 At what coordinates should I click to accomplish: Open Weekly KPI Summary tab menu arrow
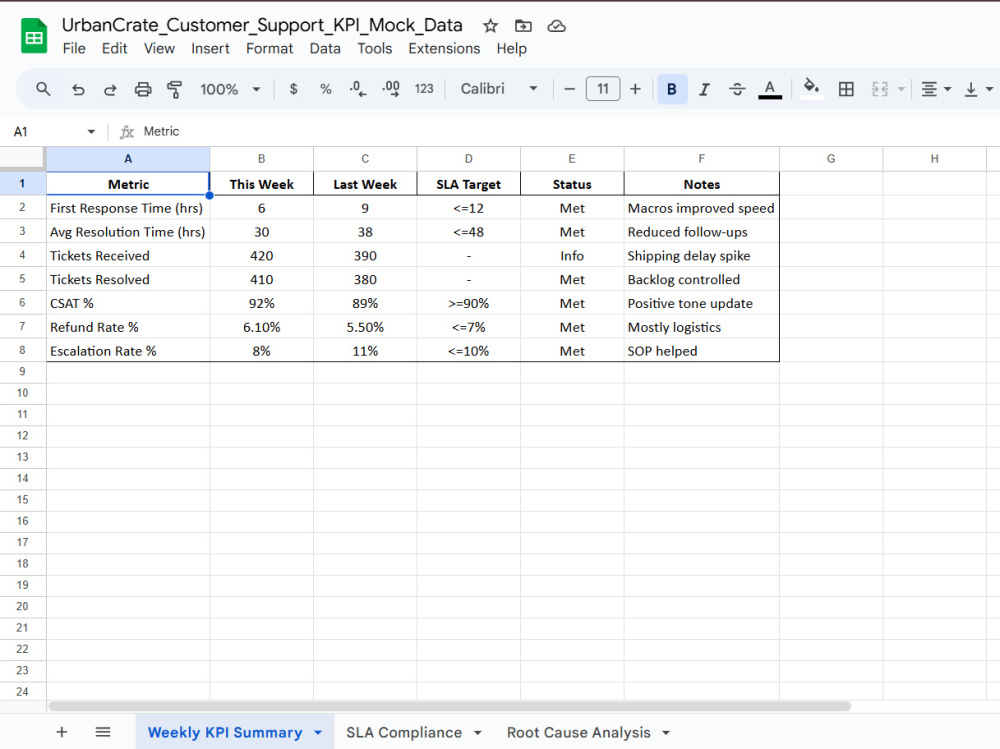point(318,733)
